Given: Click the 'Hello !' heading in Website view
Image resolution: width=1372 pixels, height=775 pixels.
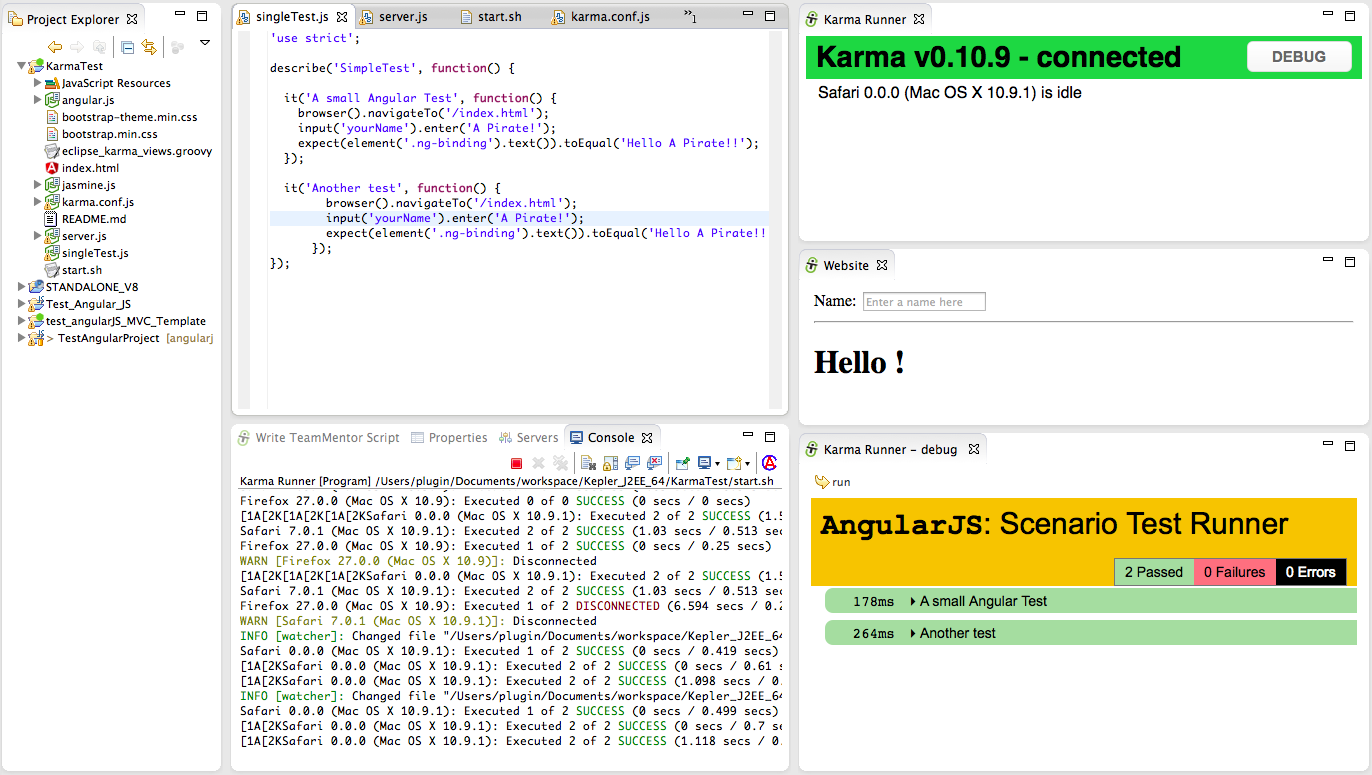Looking at the screenshot, I should (860, 362).
